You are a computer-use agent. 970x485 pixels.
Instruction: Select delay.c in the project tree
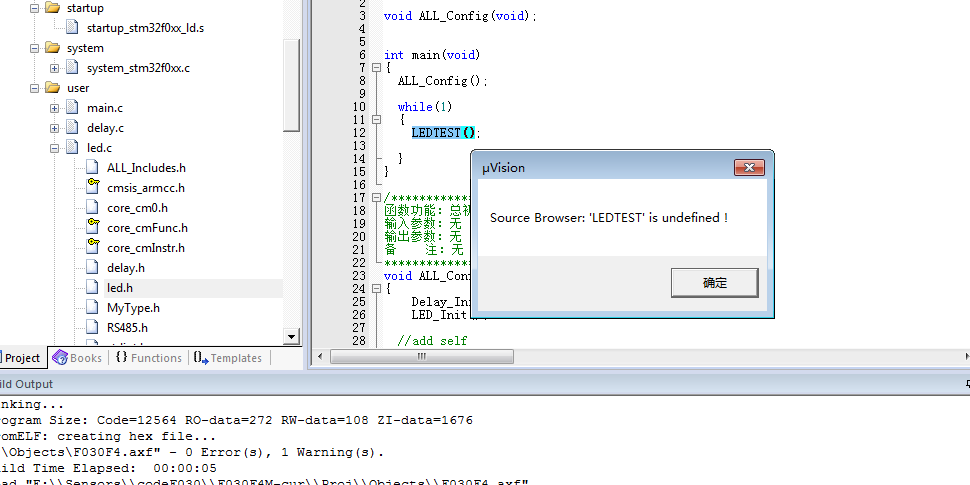105,128
